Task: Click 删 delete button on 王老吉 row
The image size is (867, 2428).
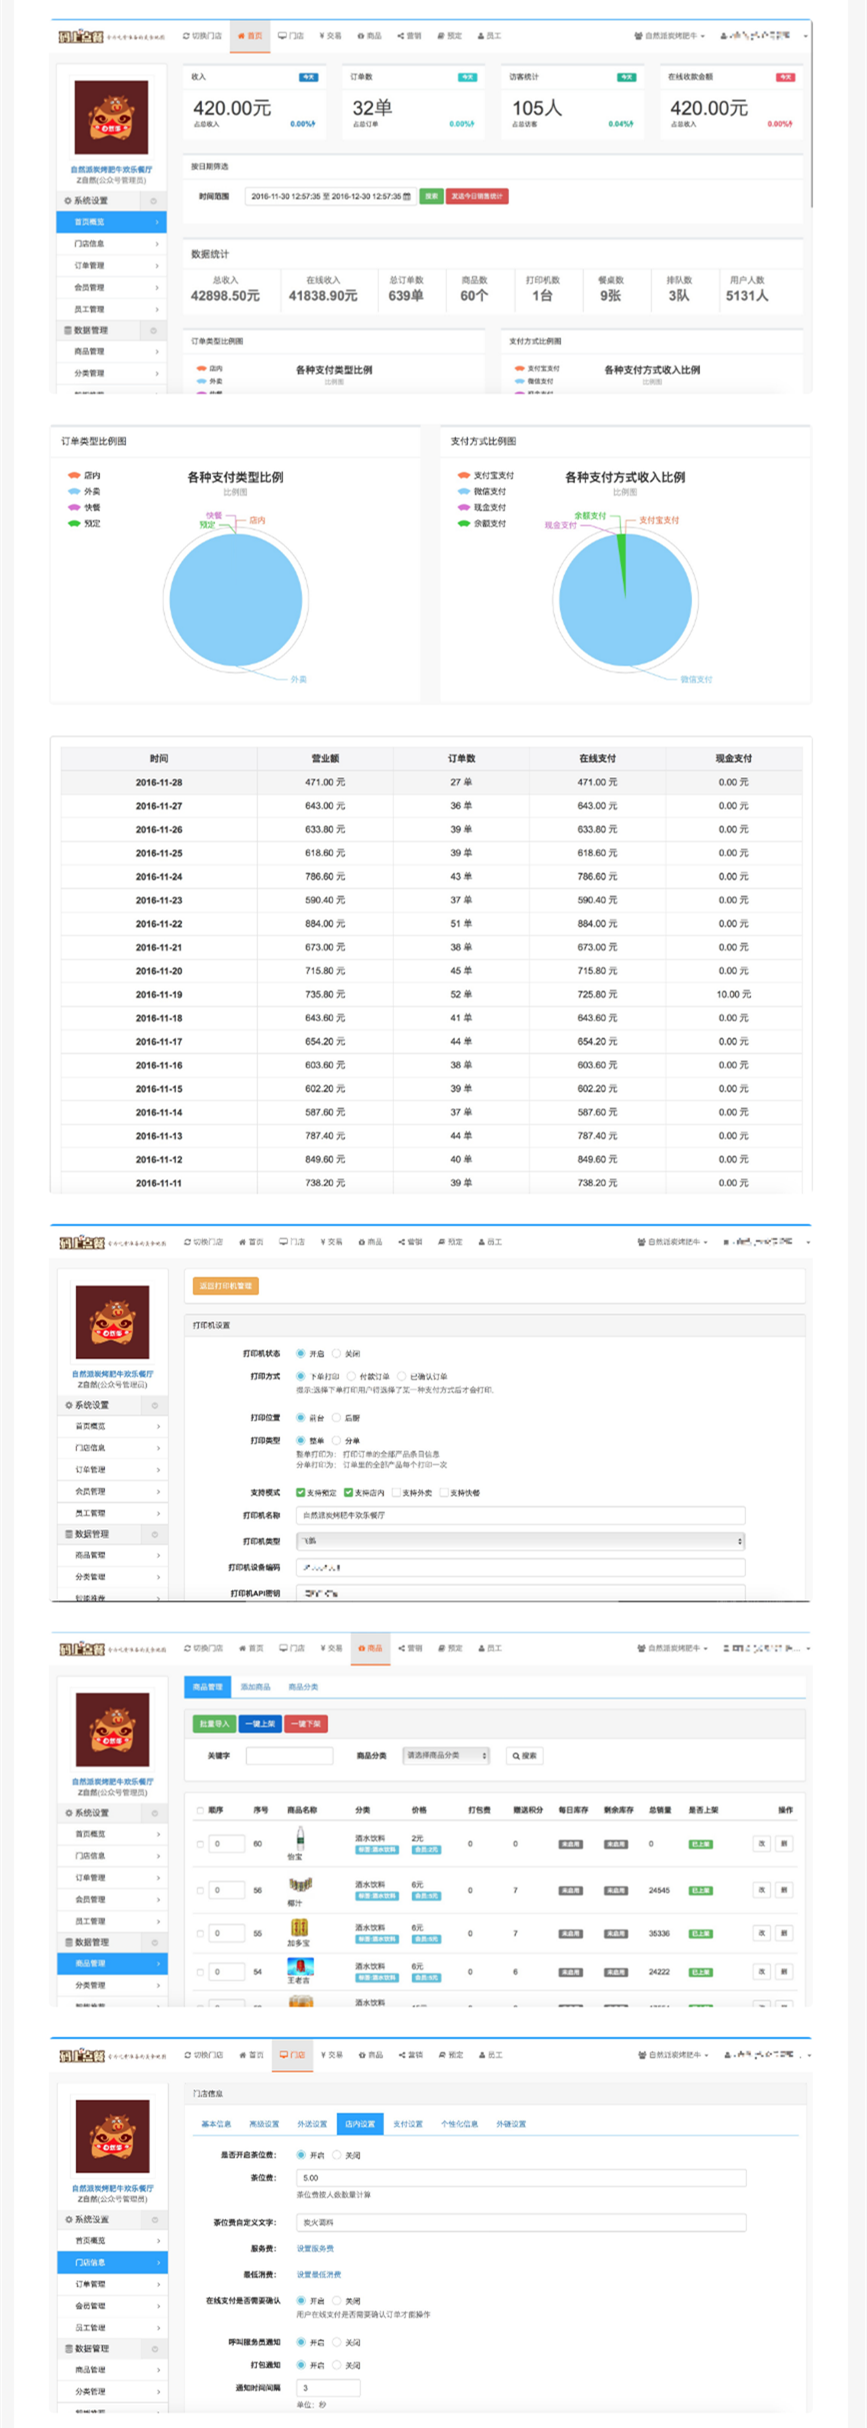Action: click(x=784, y=1972)
